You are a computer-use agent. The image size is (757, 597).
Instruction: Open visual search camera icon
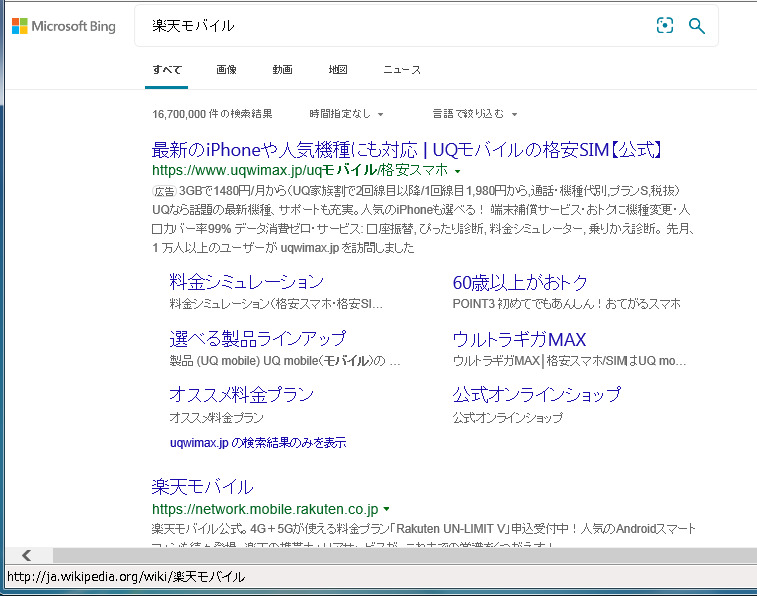tap(665, 26)
